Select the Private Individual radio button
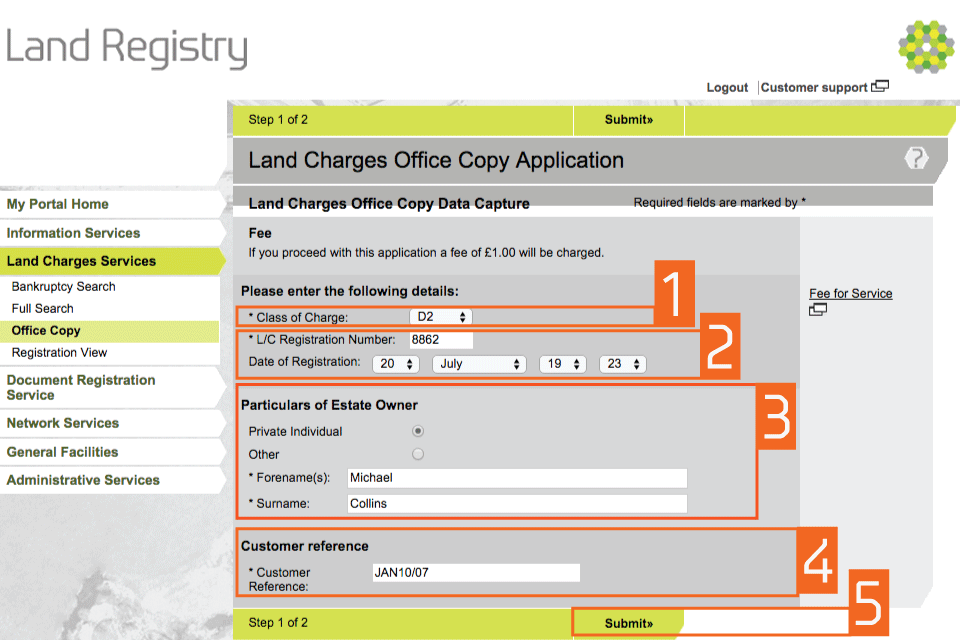 [418, 431]
